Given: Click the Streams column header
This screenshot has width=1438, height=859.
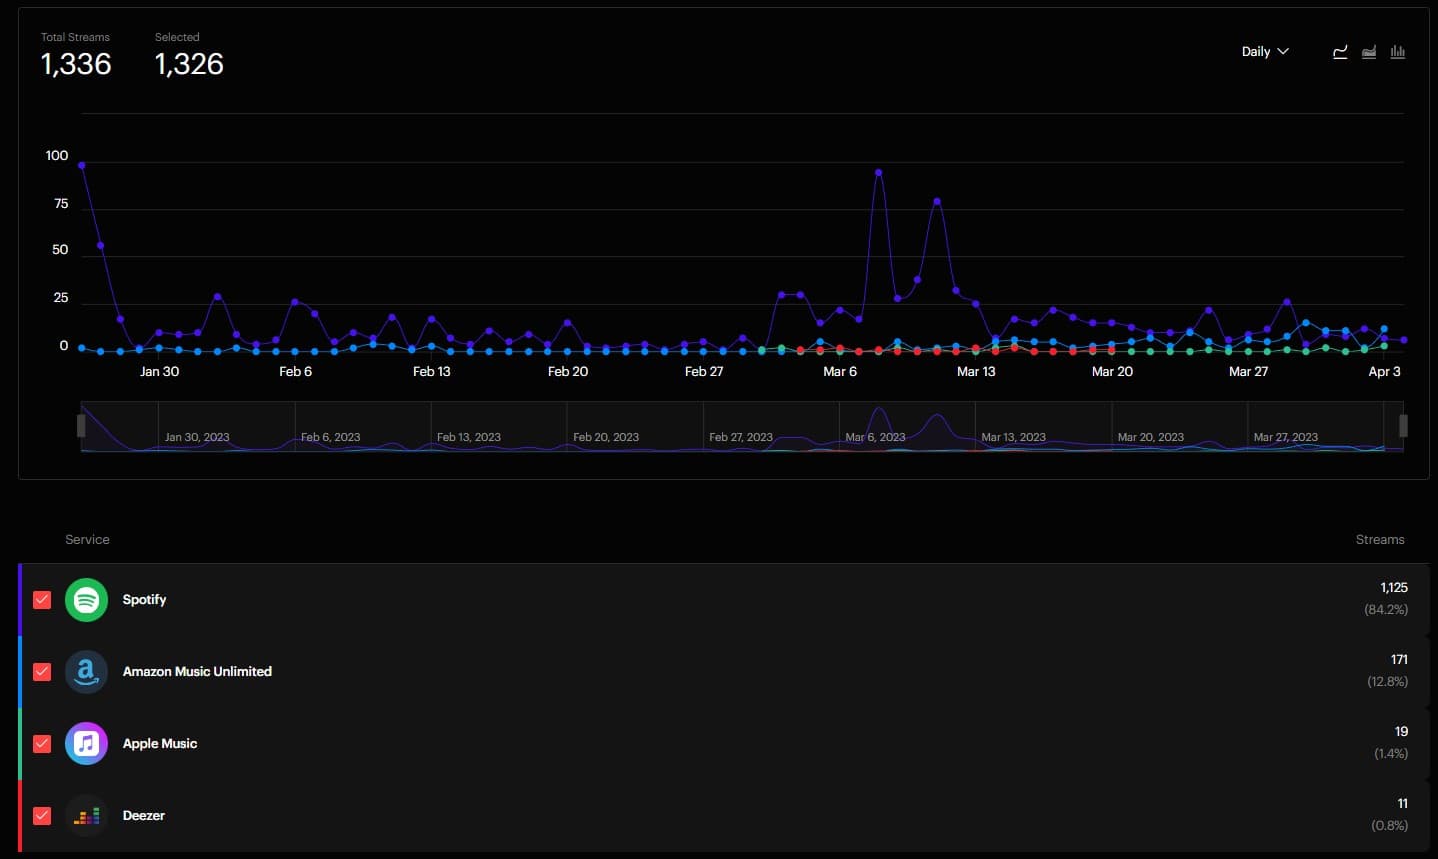Looking at the screenshot, I should [1380, 539].
